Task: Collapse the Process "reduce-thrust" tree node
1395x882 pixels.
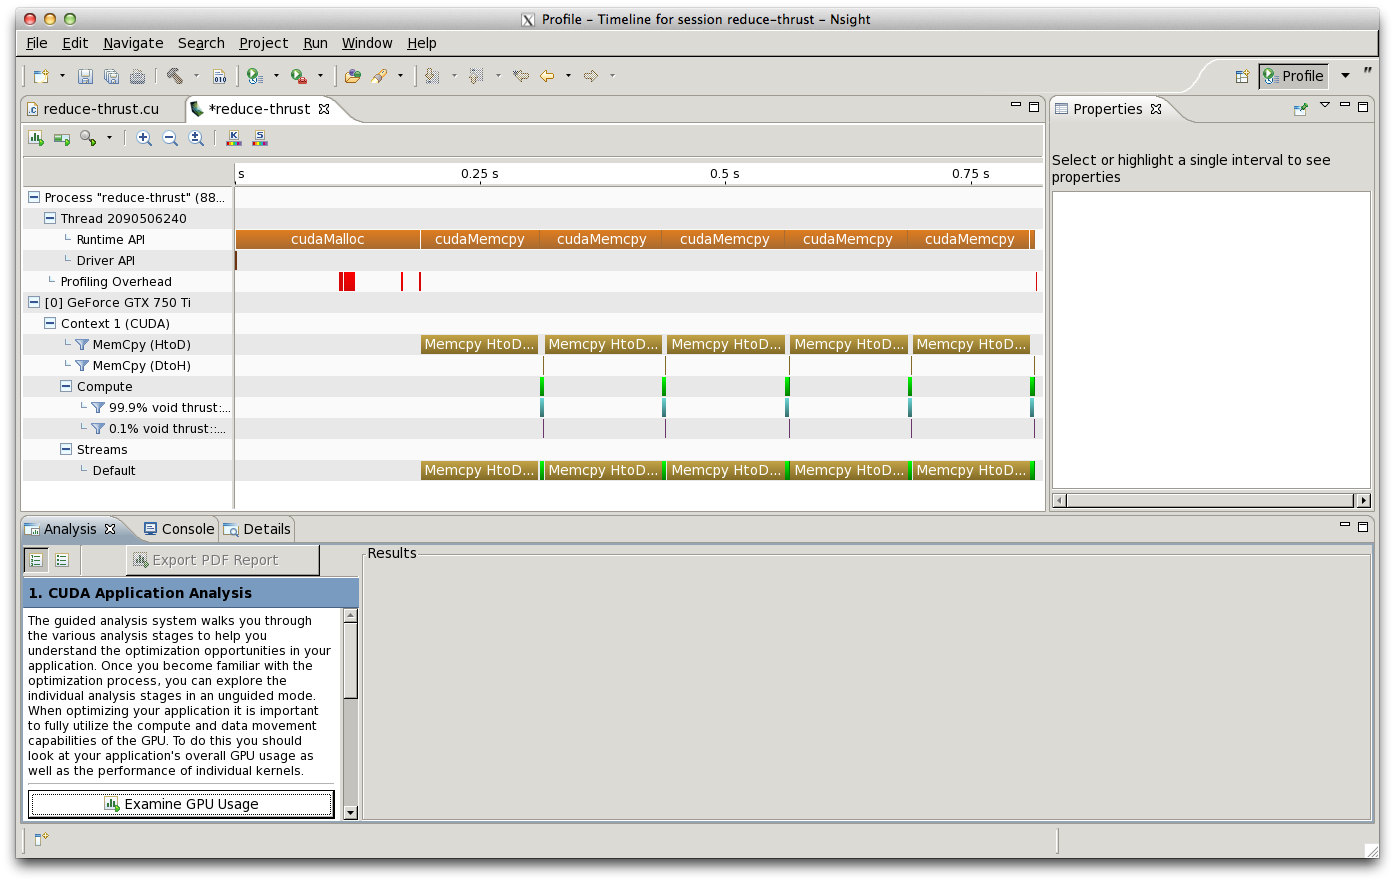Action: pyautogui.click(x=34, y=198)
